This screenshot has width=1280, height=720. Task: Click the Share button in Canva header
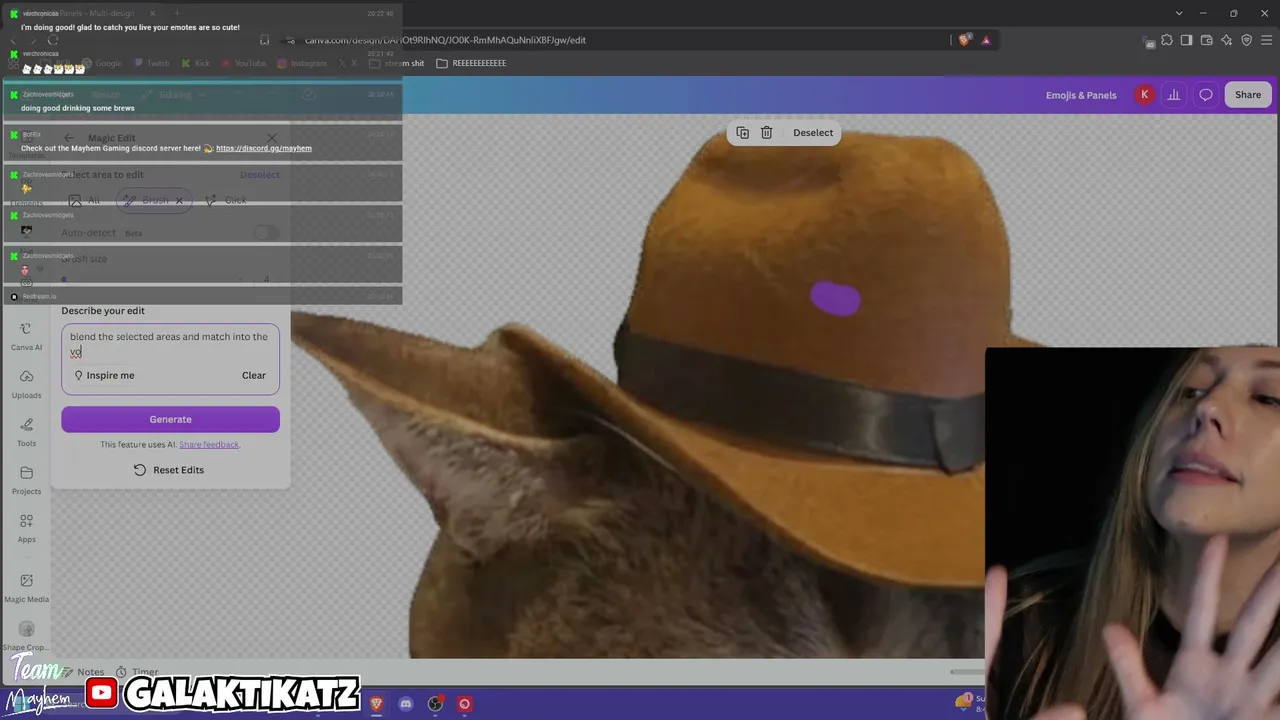click(1248, 95)
